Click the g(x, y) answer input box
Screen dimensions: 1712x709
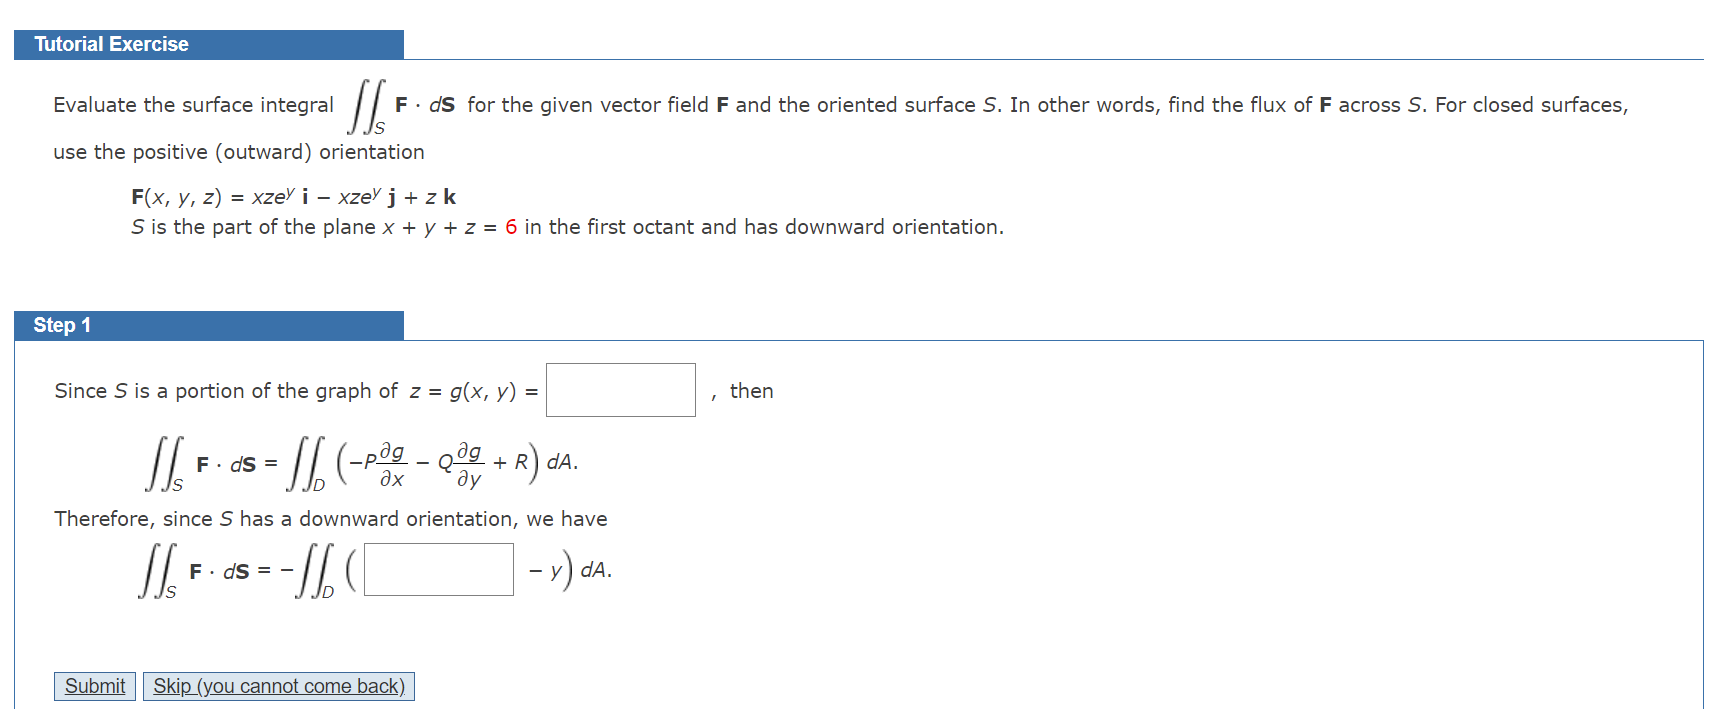click(x=619, y=390)
